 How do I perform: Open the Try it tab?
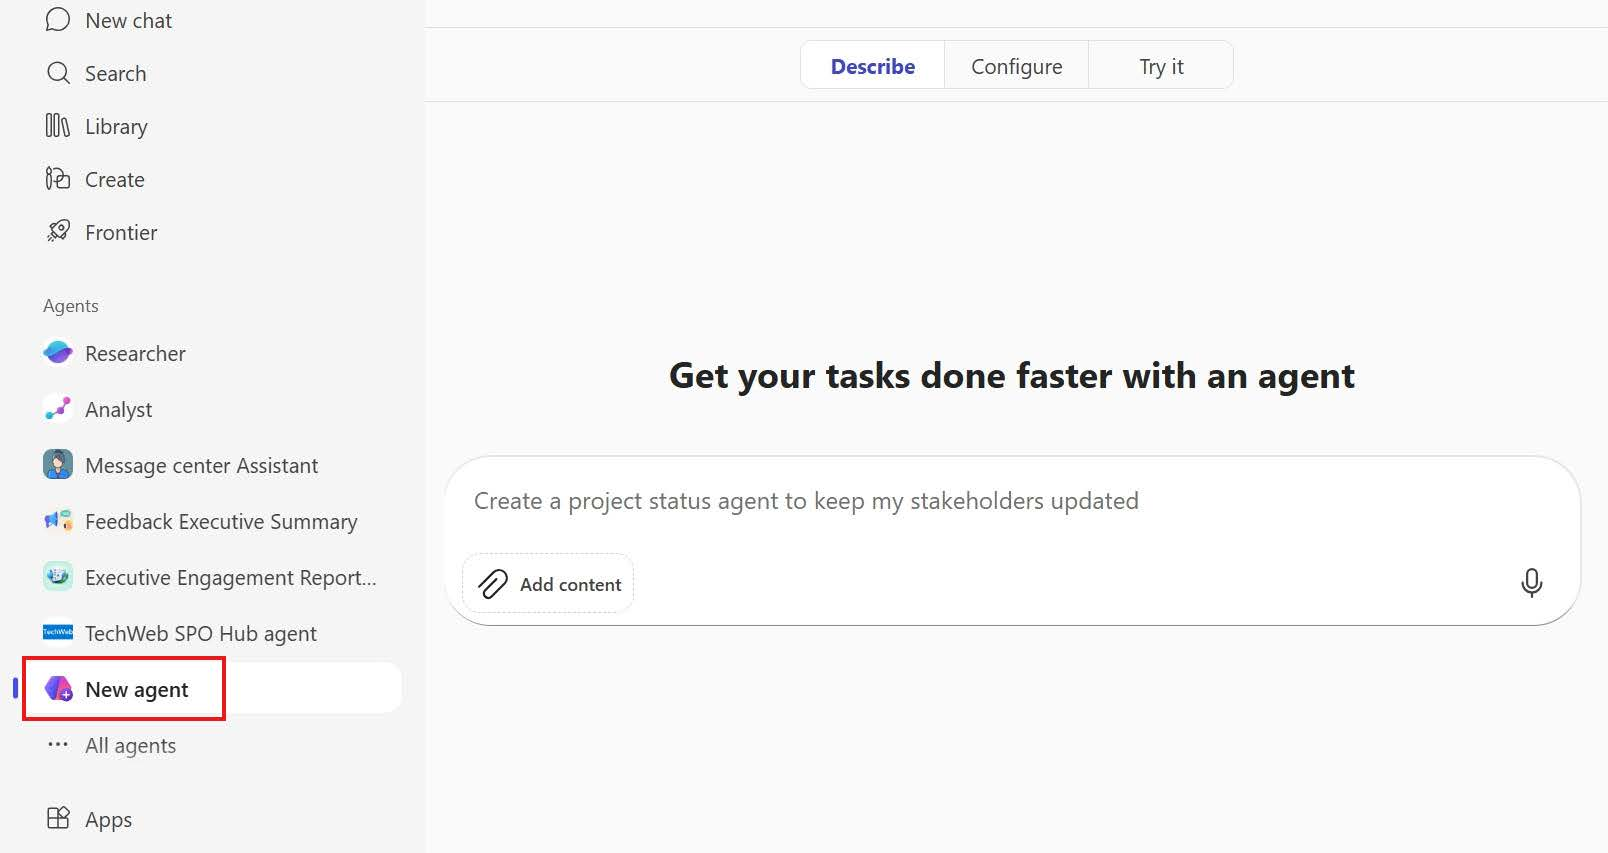[x=1161, y=66]
